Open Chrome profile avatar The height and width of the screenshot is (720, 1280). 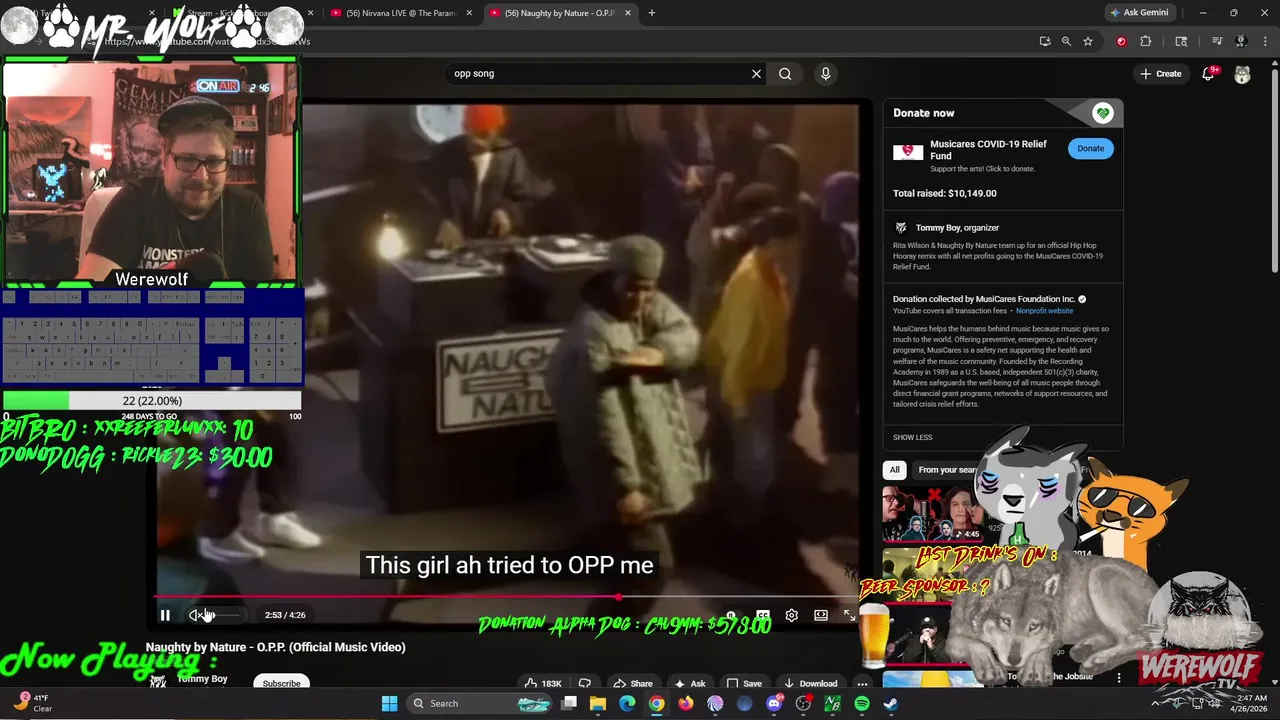click(1241, 41)
